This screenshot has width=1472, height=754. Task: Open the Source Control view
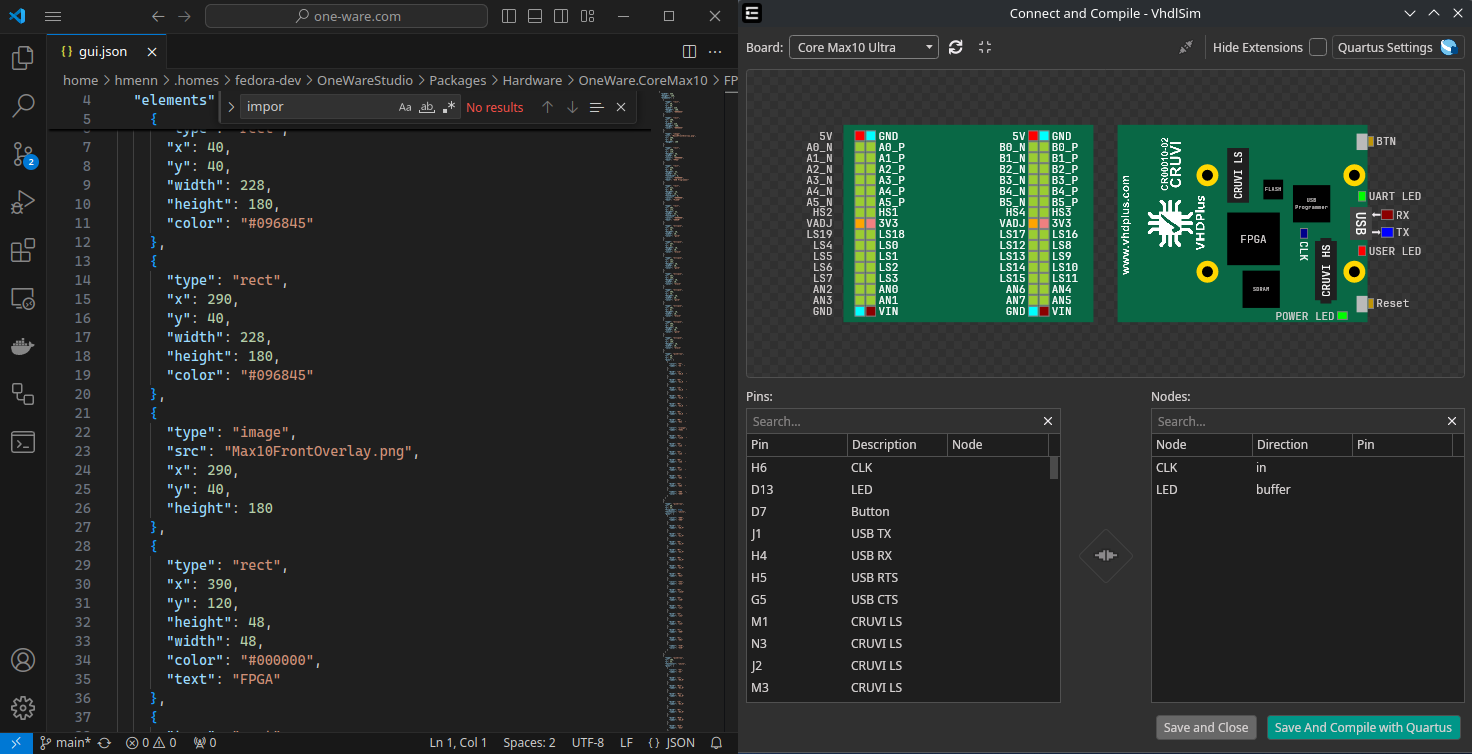23,153
